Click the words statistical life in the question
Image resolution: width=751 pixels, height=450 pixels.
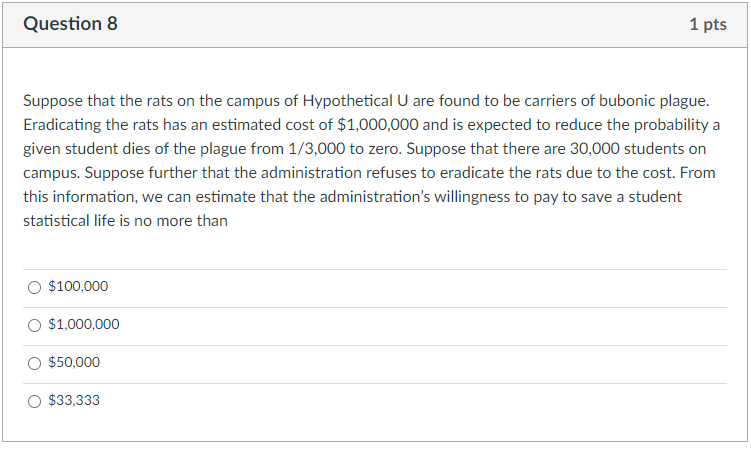click(x=66, y=221)
